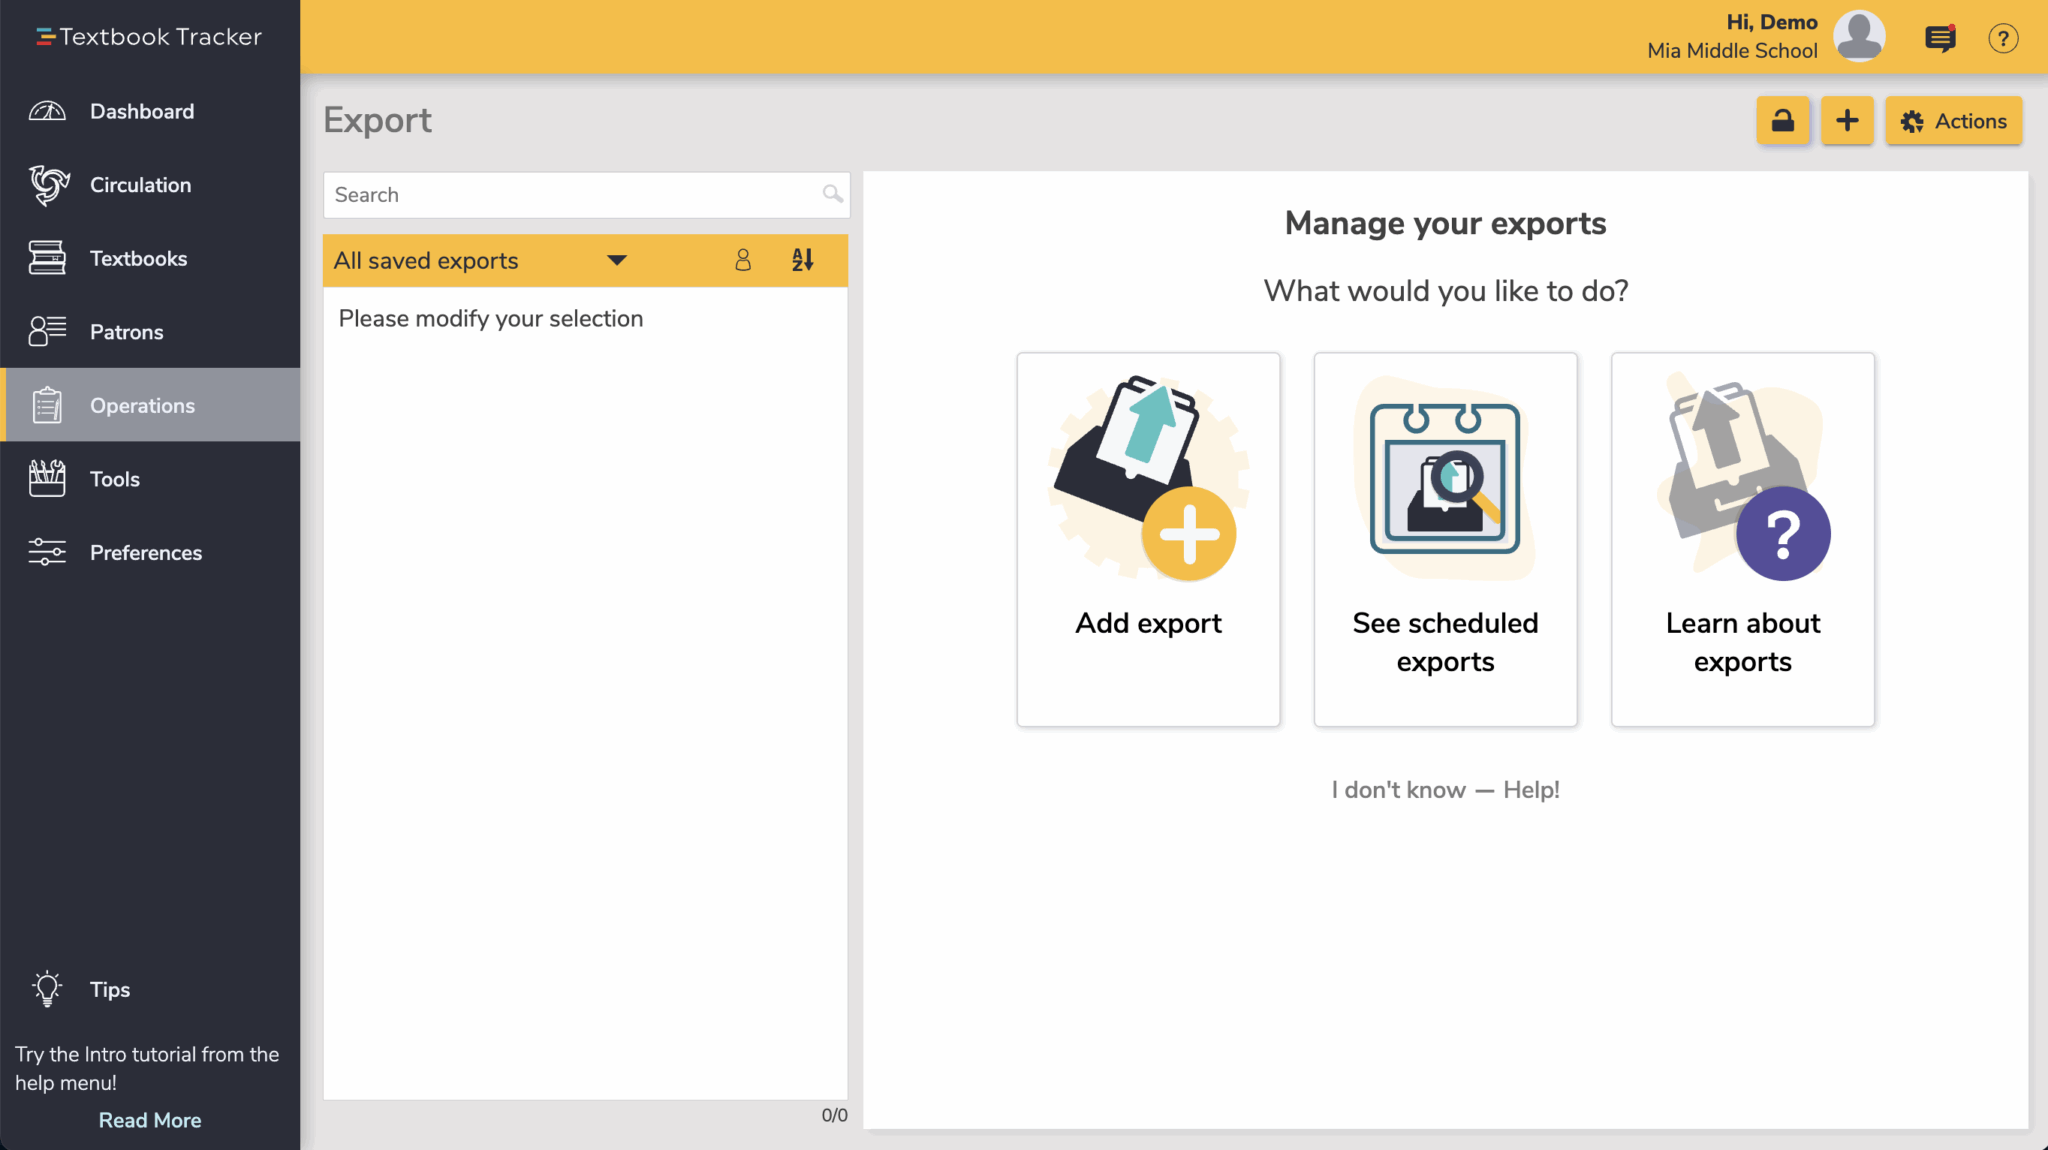Click the plus icon to add export
Screen dimensions: 2048x1150
tap(1847, 121)
